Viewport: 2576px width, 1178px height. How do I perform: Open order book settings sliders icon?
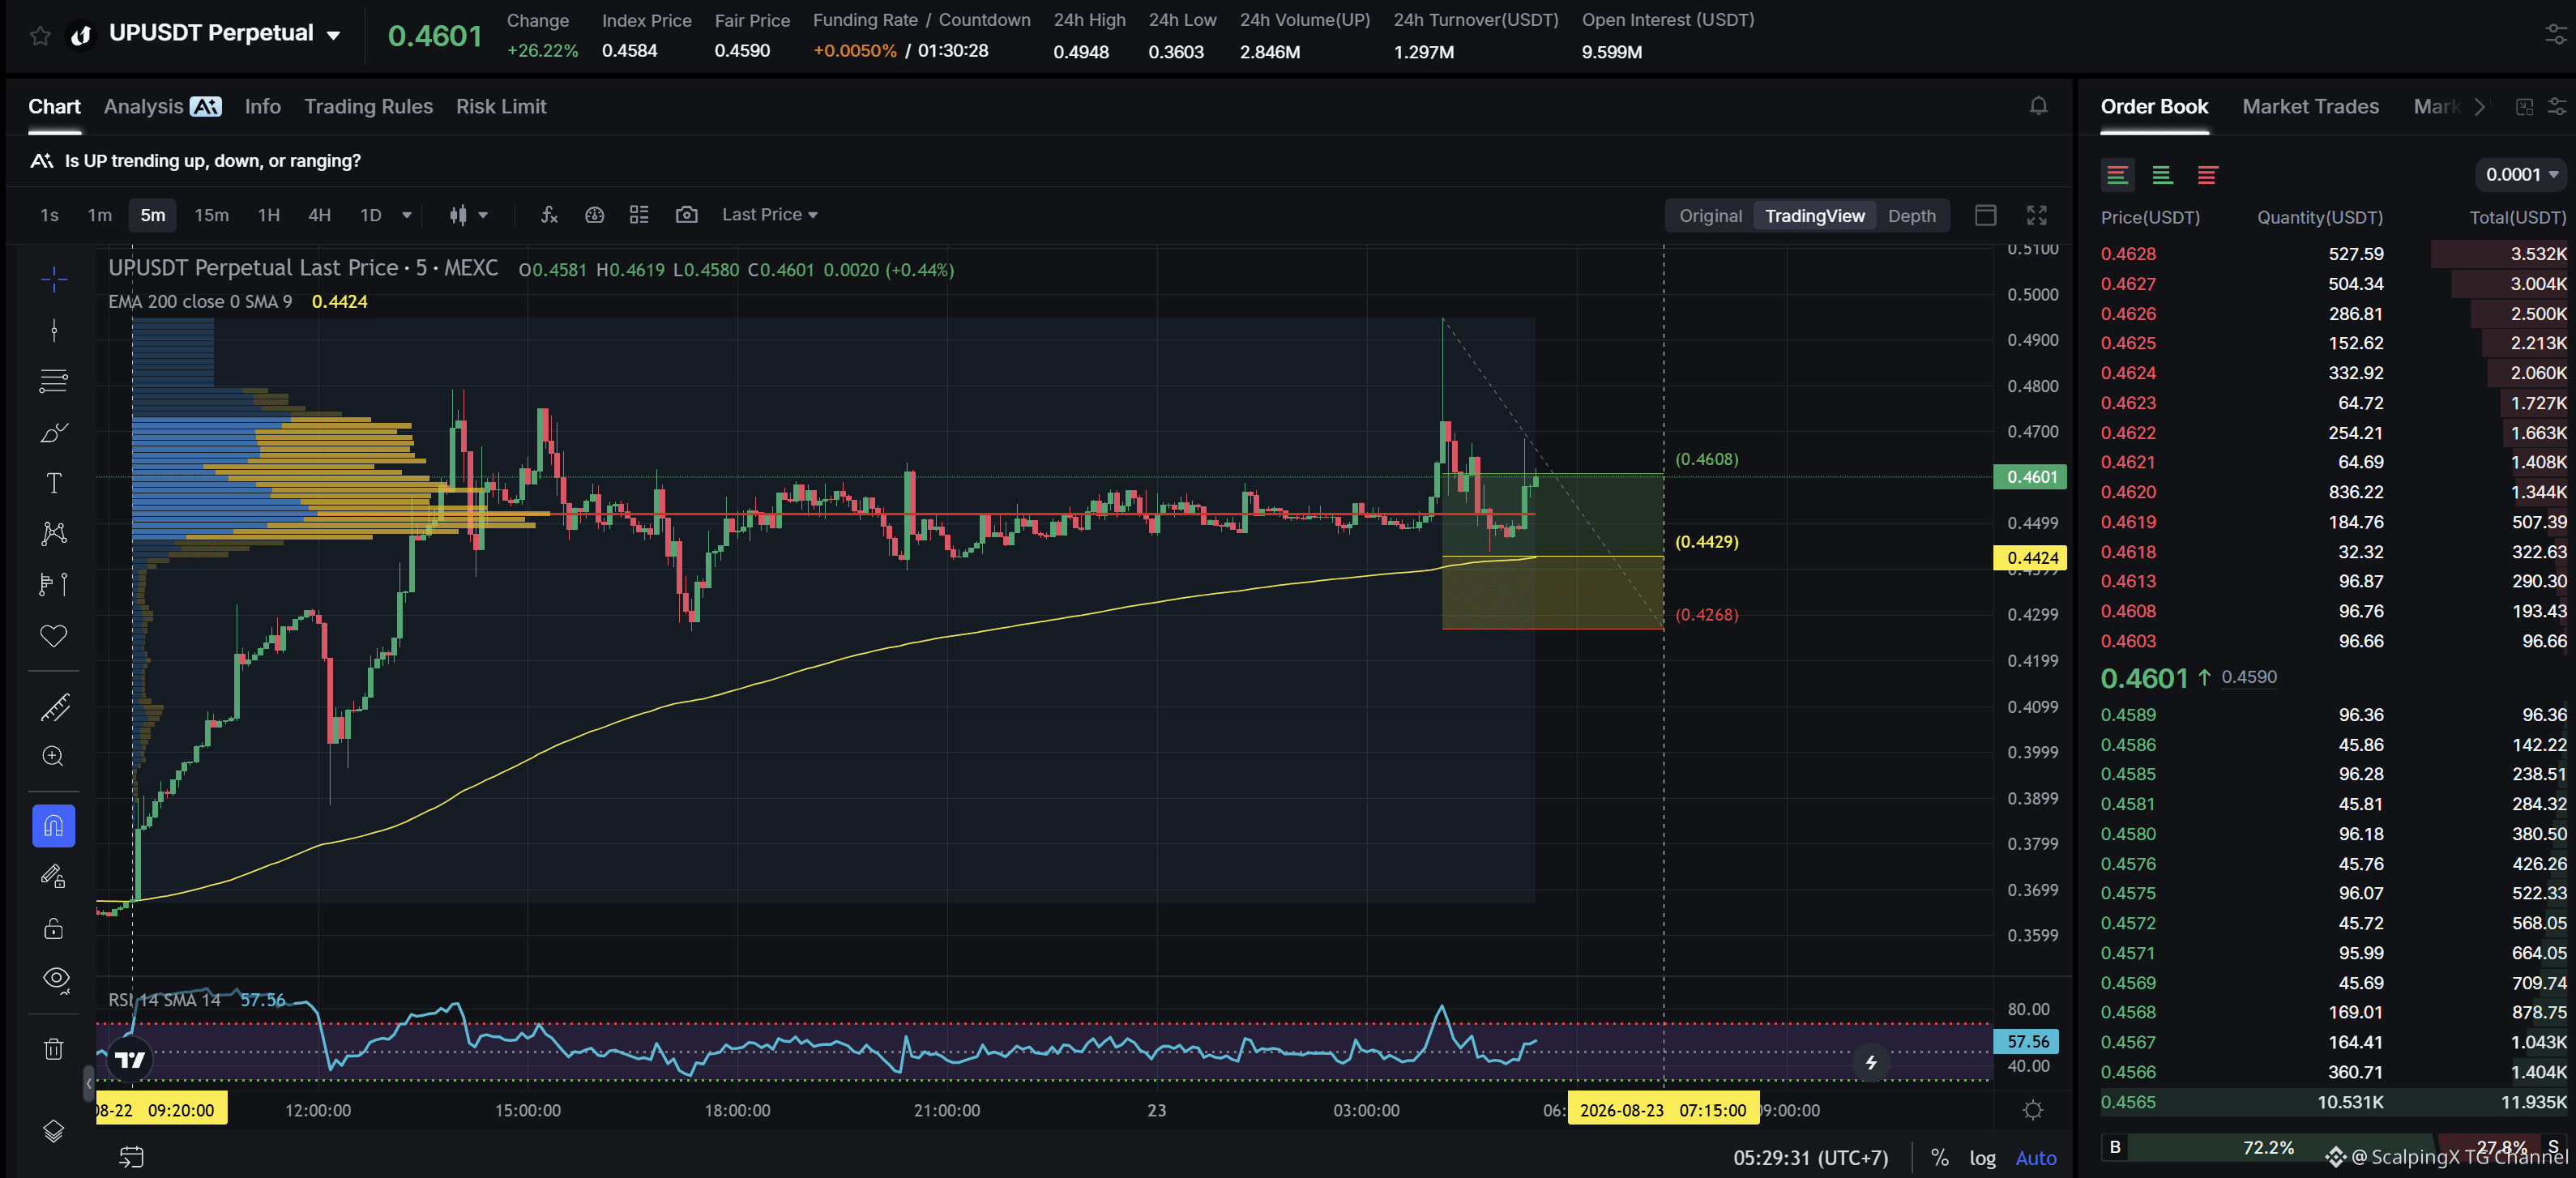[x=2557, y=107]
